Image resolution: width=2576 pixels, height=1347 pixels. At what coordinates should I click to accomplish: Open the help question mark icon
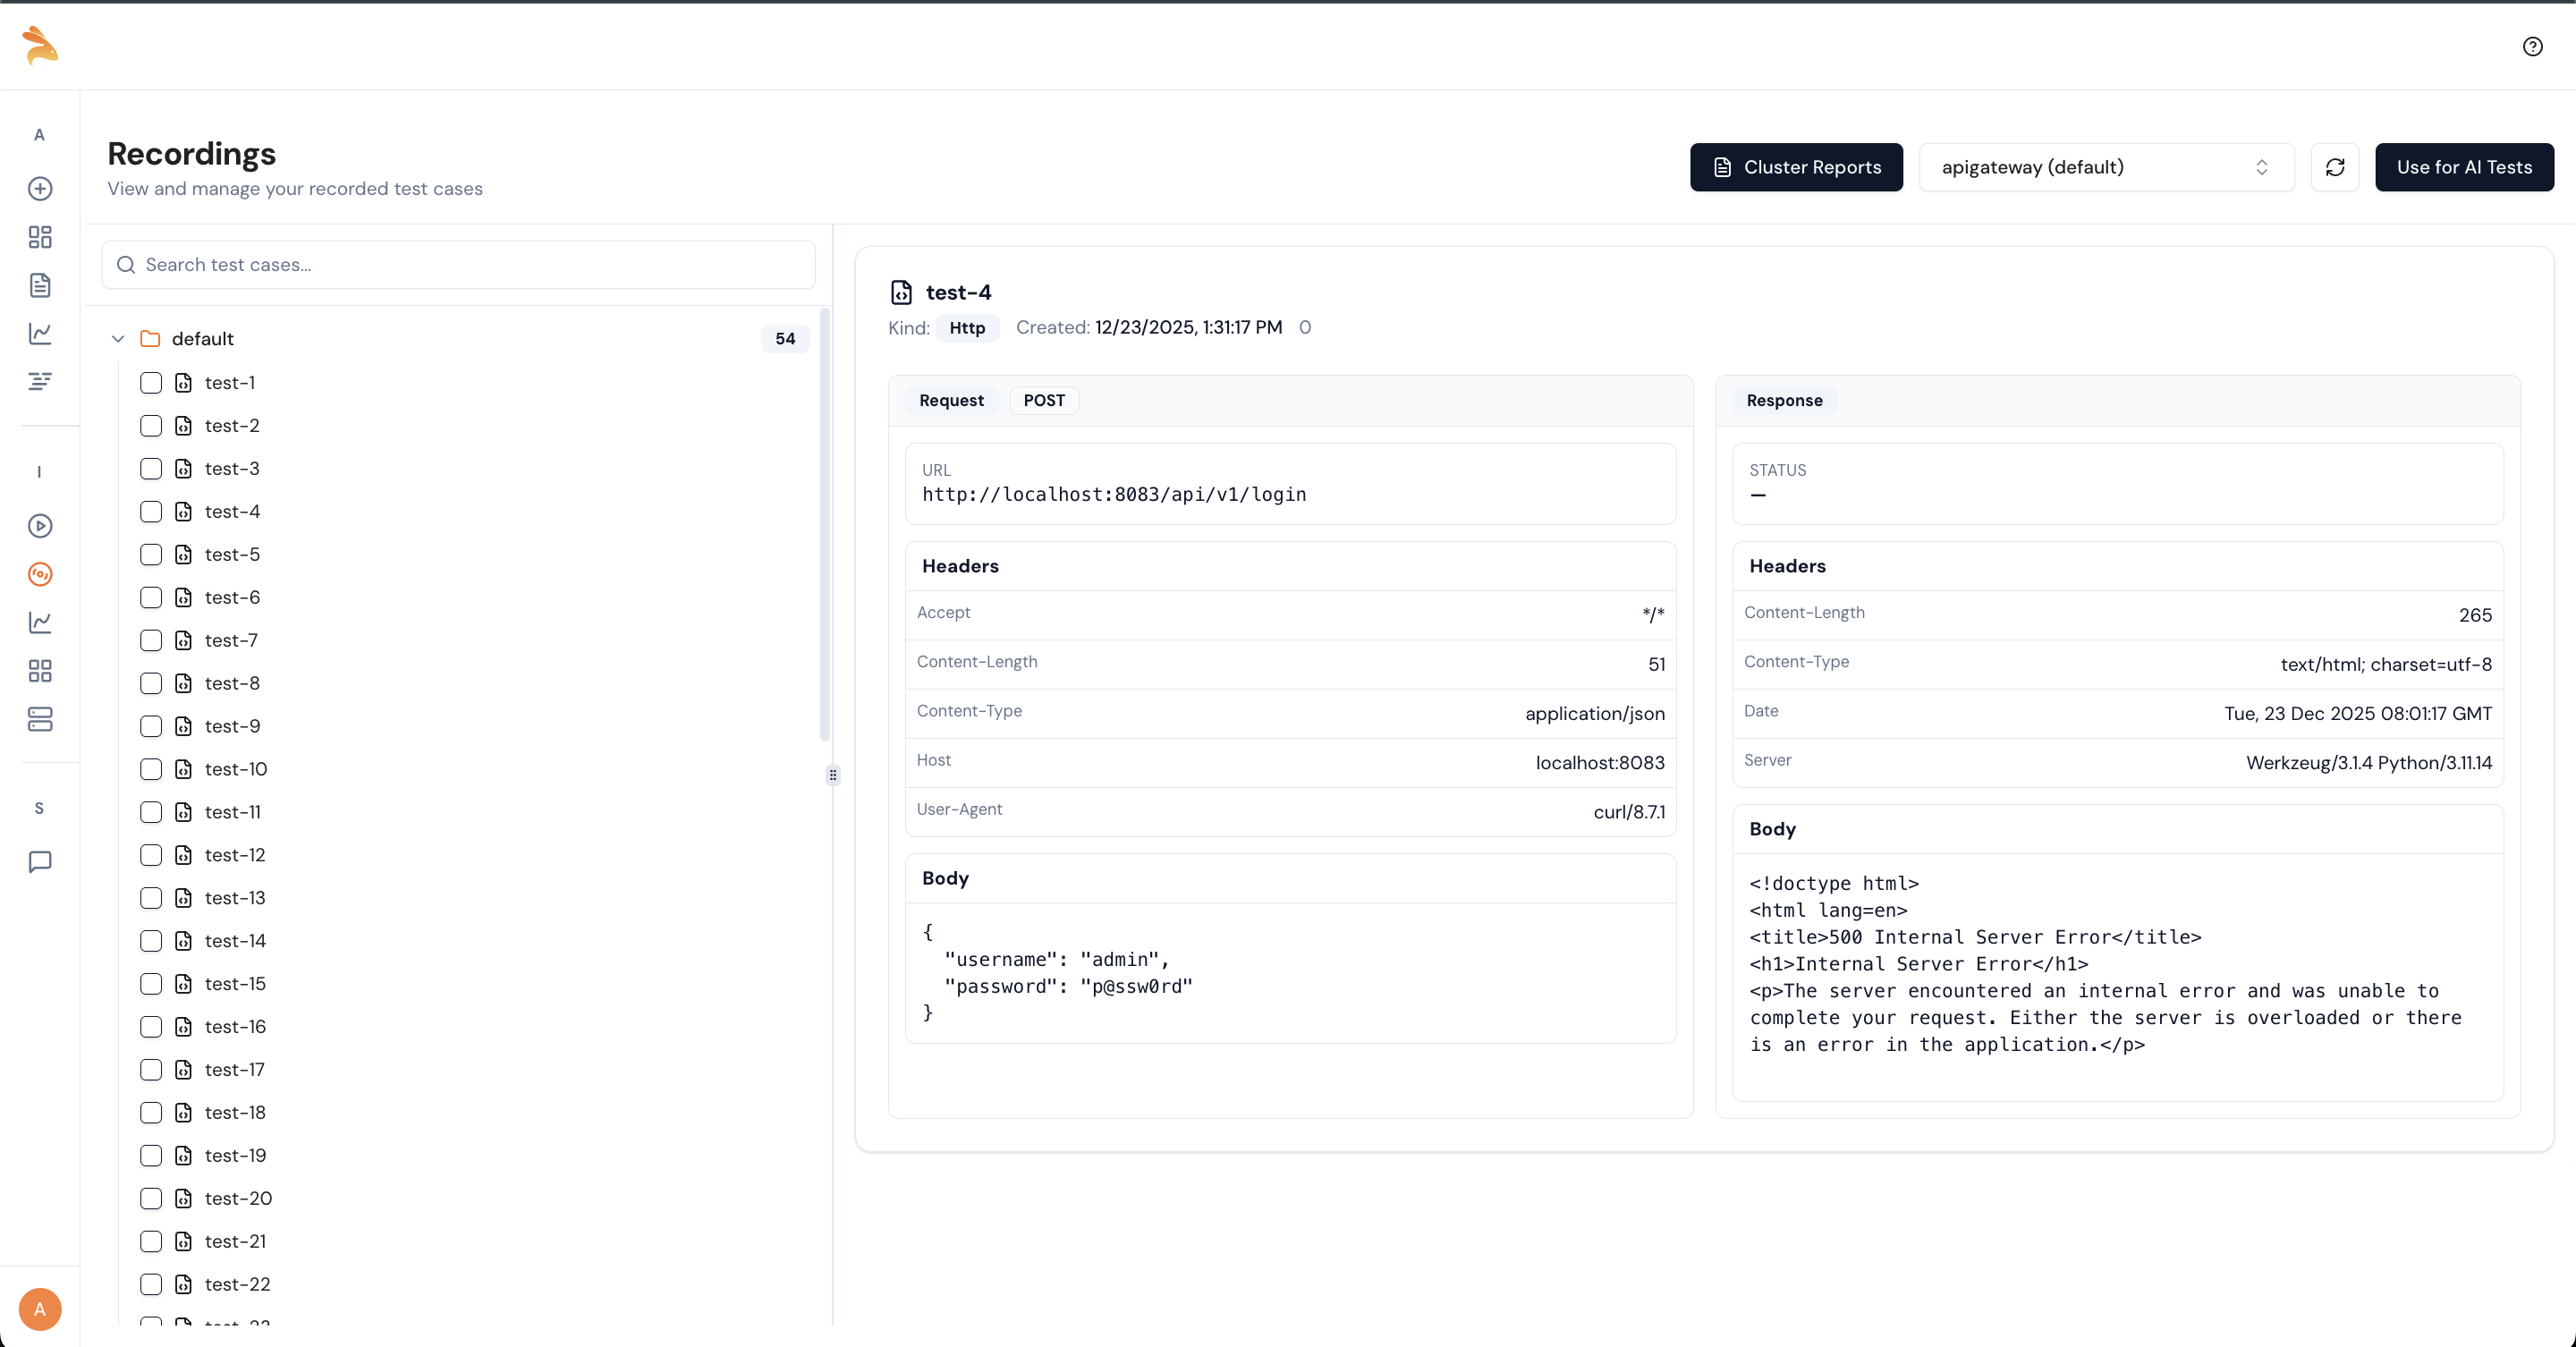coord(2532,46)
